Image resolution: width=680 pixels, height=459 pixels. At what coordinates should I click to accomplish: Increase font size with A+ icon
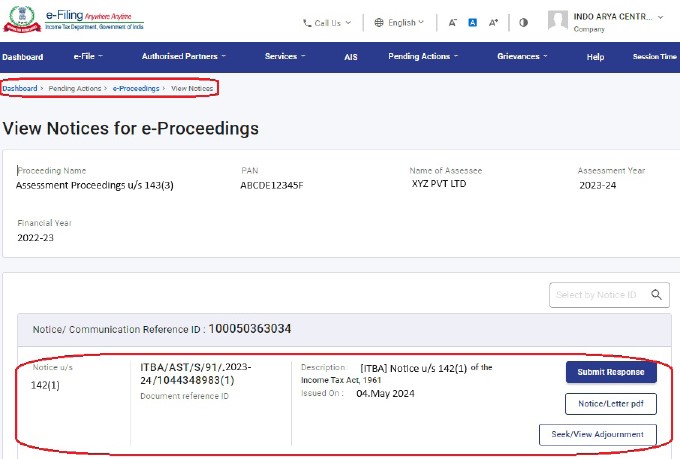tap(494, 22)
